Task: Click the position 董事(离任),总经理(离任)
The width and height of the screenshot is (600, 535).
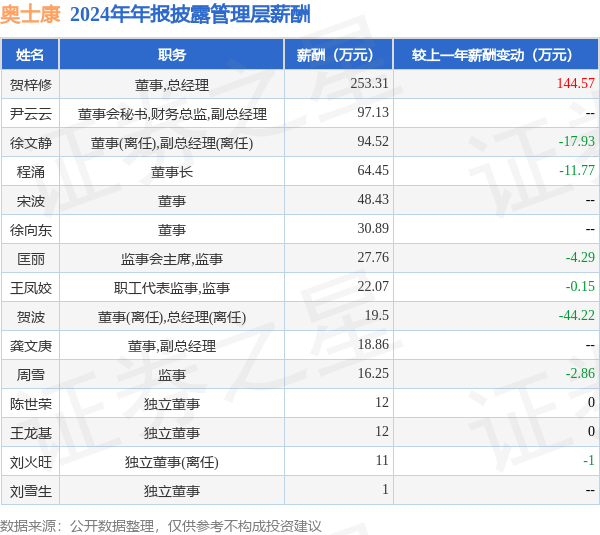Action: [172, 317]
